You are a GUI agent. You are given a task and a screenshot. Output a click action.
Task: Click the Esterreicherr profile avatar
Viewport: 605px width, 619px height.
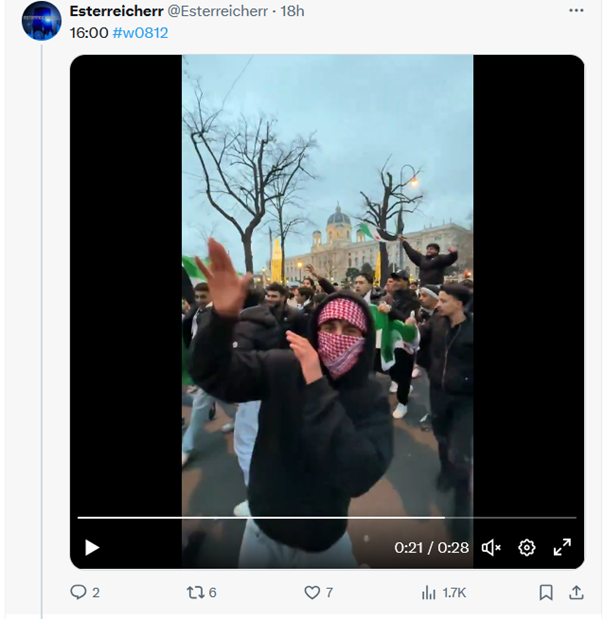41,21
